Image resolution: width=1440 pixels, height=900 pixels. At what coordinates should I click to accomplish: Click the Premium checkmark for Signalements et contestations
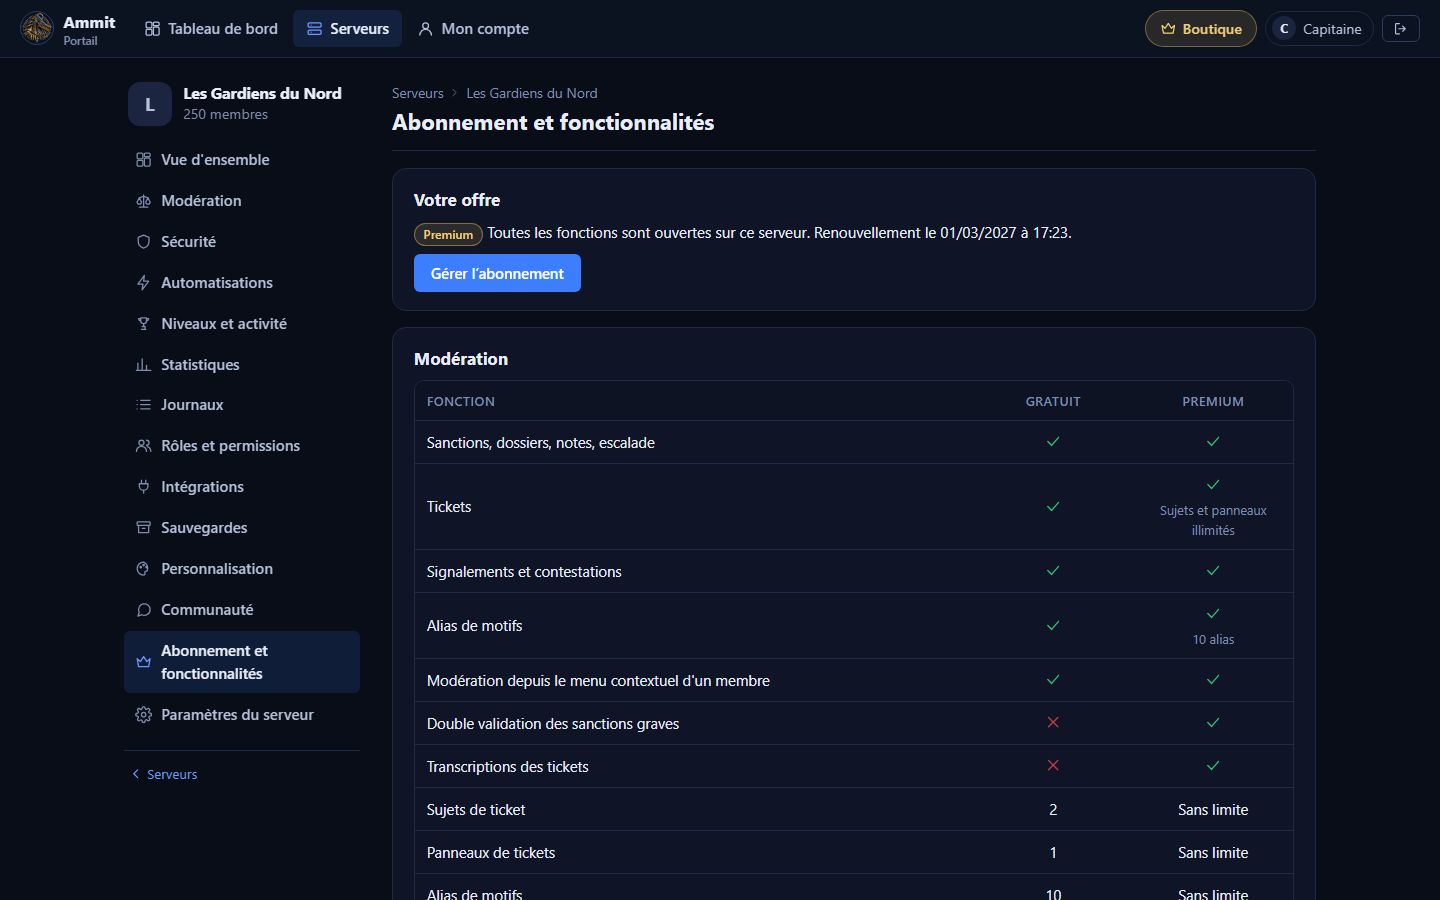coord(1213,571)
